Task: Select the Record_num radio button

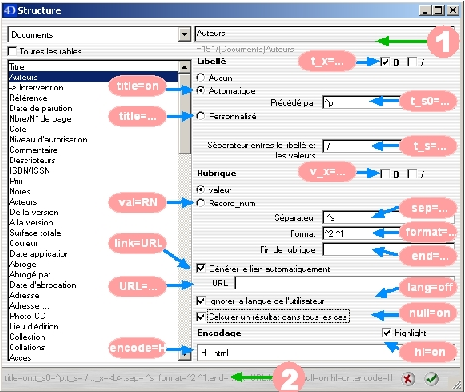Action: tap(201, 203)
